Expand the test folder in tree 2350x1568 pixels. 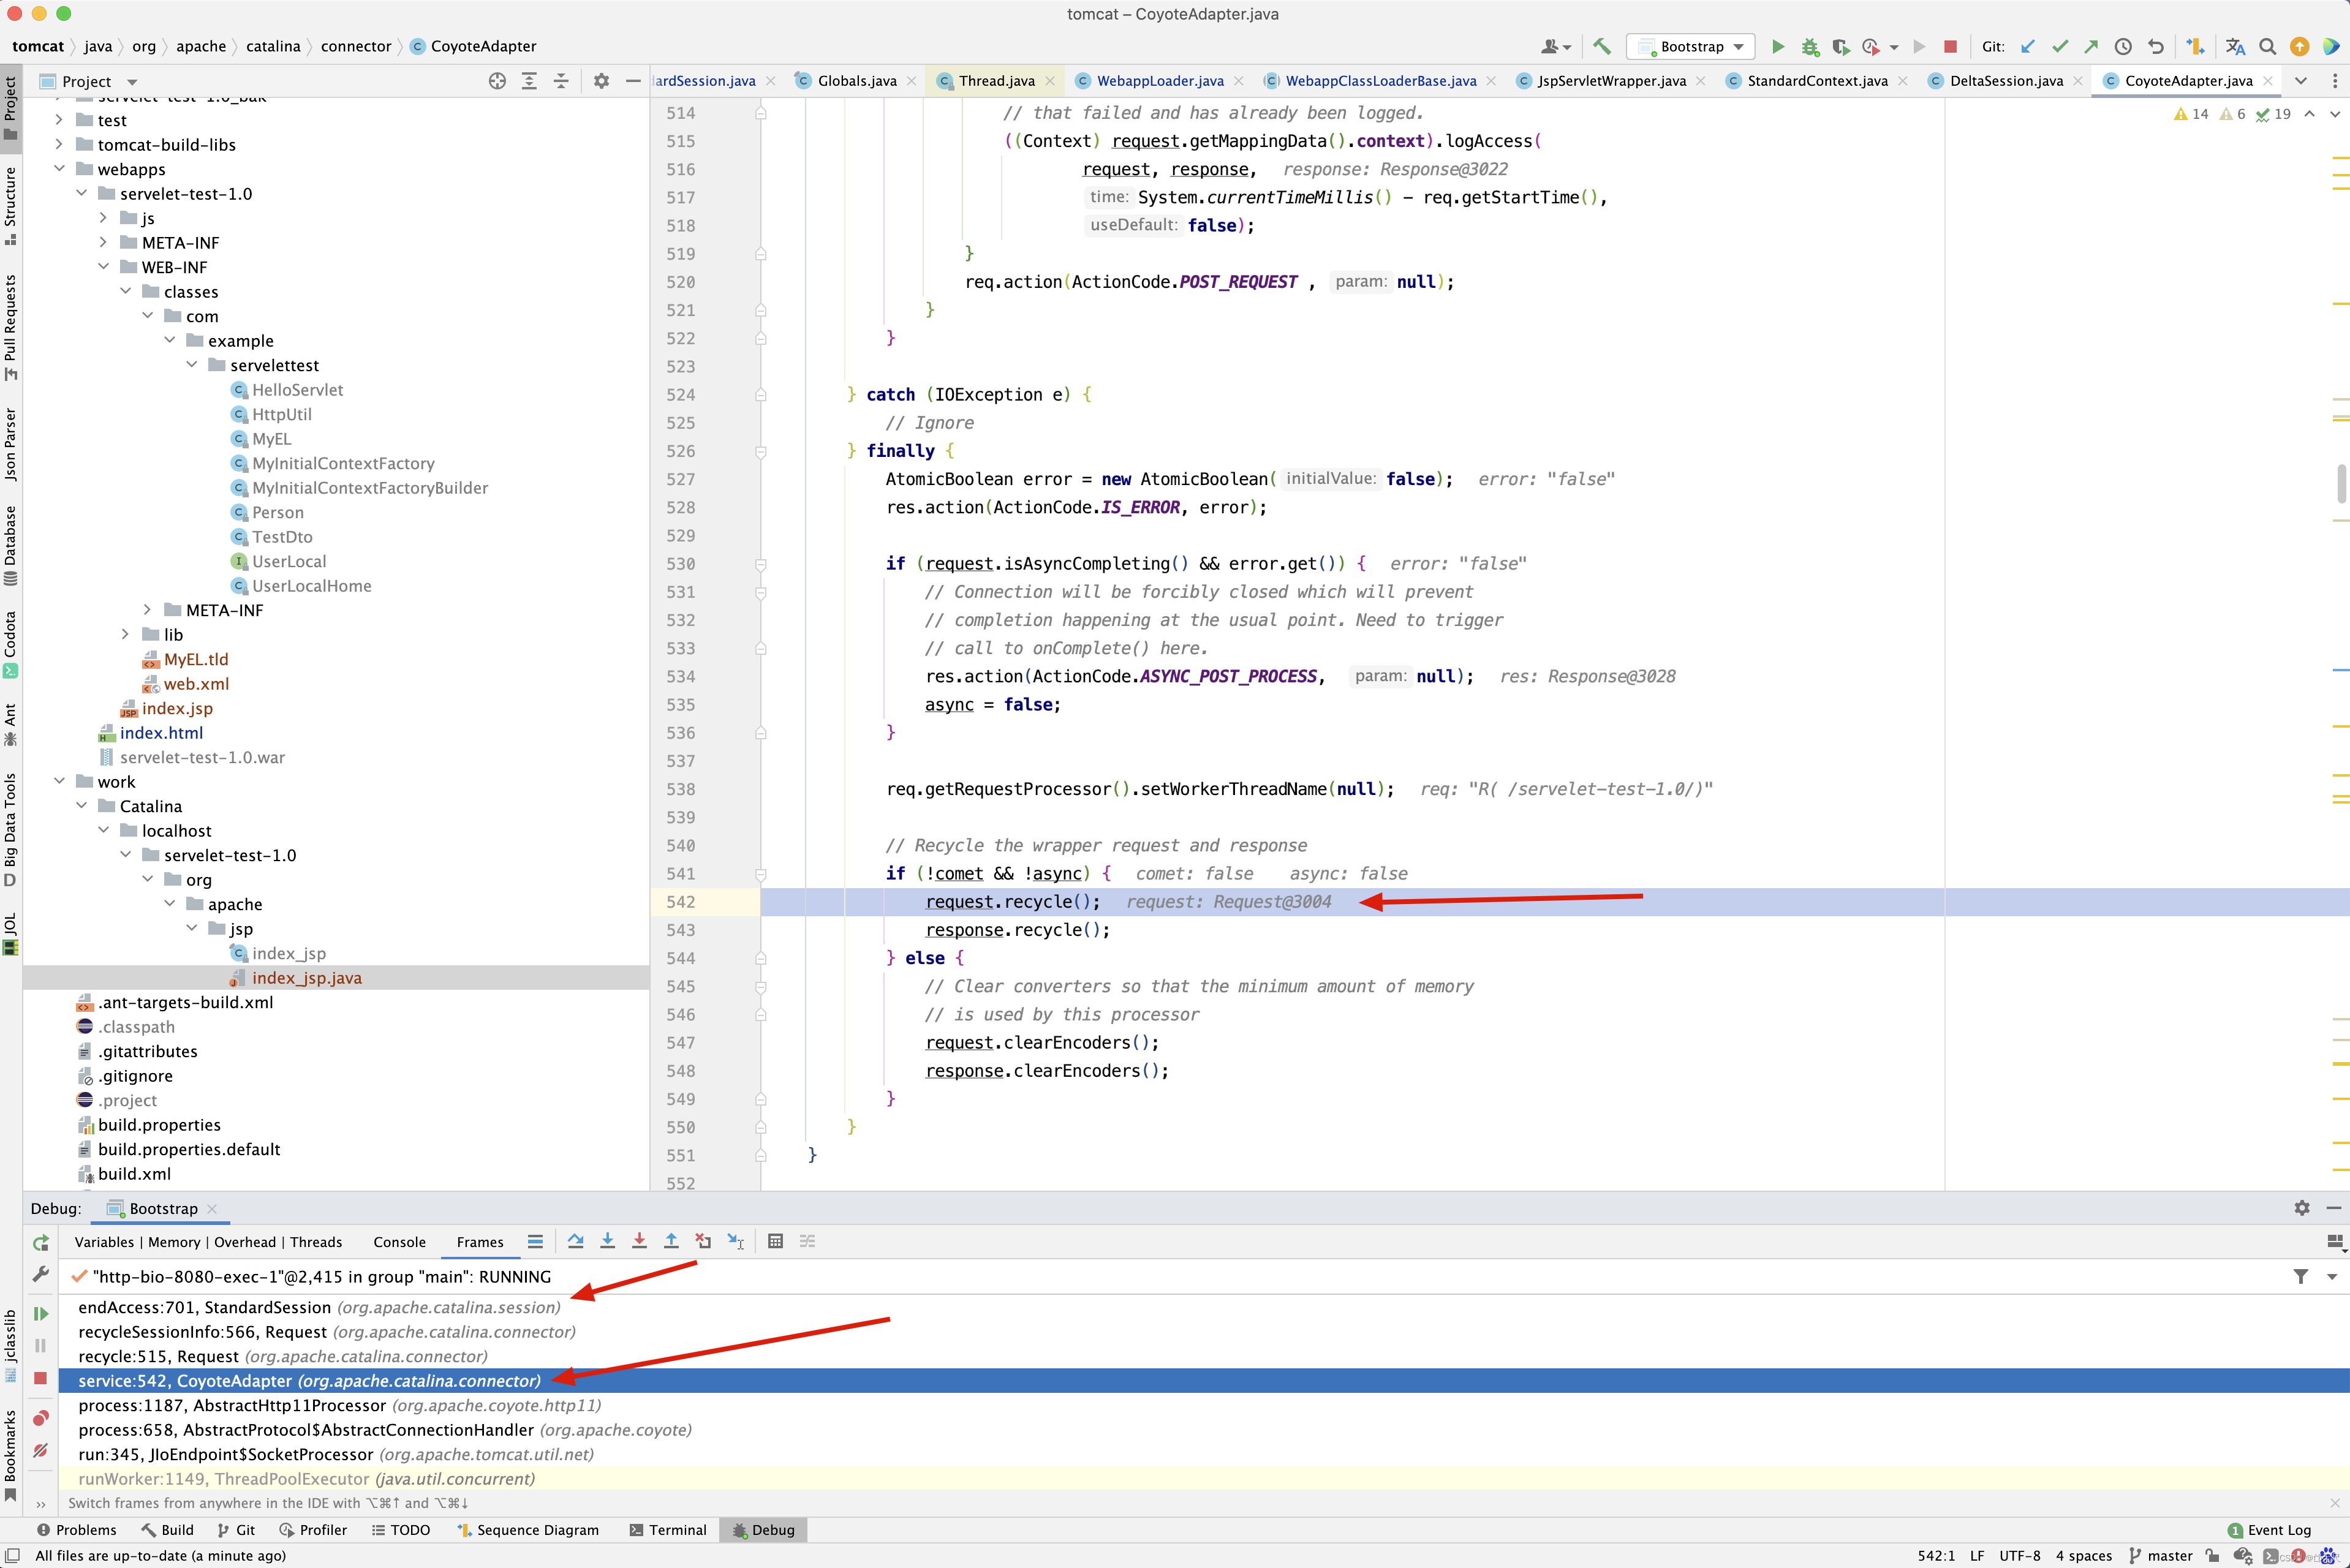(x=59, y=120)
